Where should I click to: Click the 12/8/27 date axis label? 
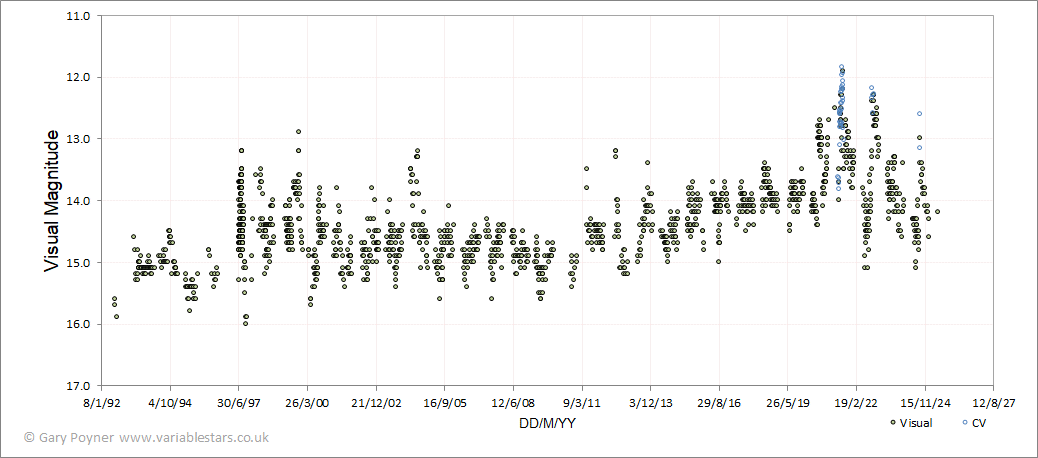click(993, 402)
